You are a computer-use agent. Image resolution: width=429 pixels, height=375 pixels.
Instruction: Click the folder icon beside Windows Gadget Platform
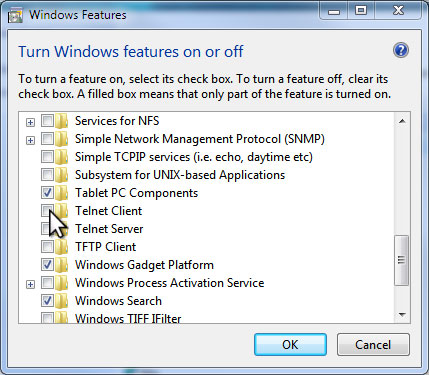click(x=61, y=265)
